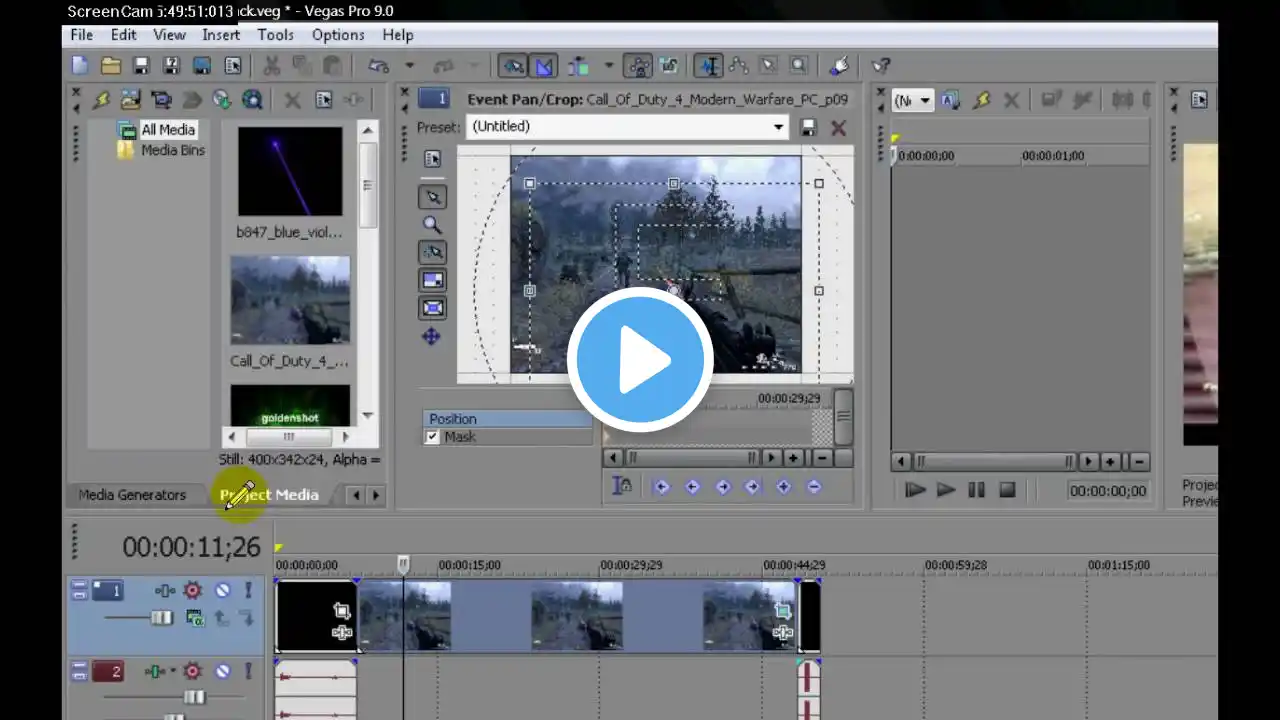Click the Save icon in main toolbar
Image resolution: width=1280 pixels, height=720 pixels.
[x=141, y=66]
